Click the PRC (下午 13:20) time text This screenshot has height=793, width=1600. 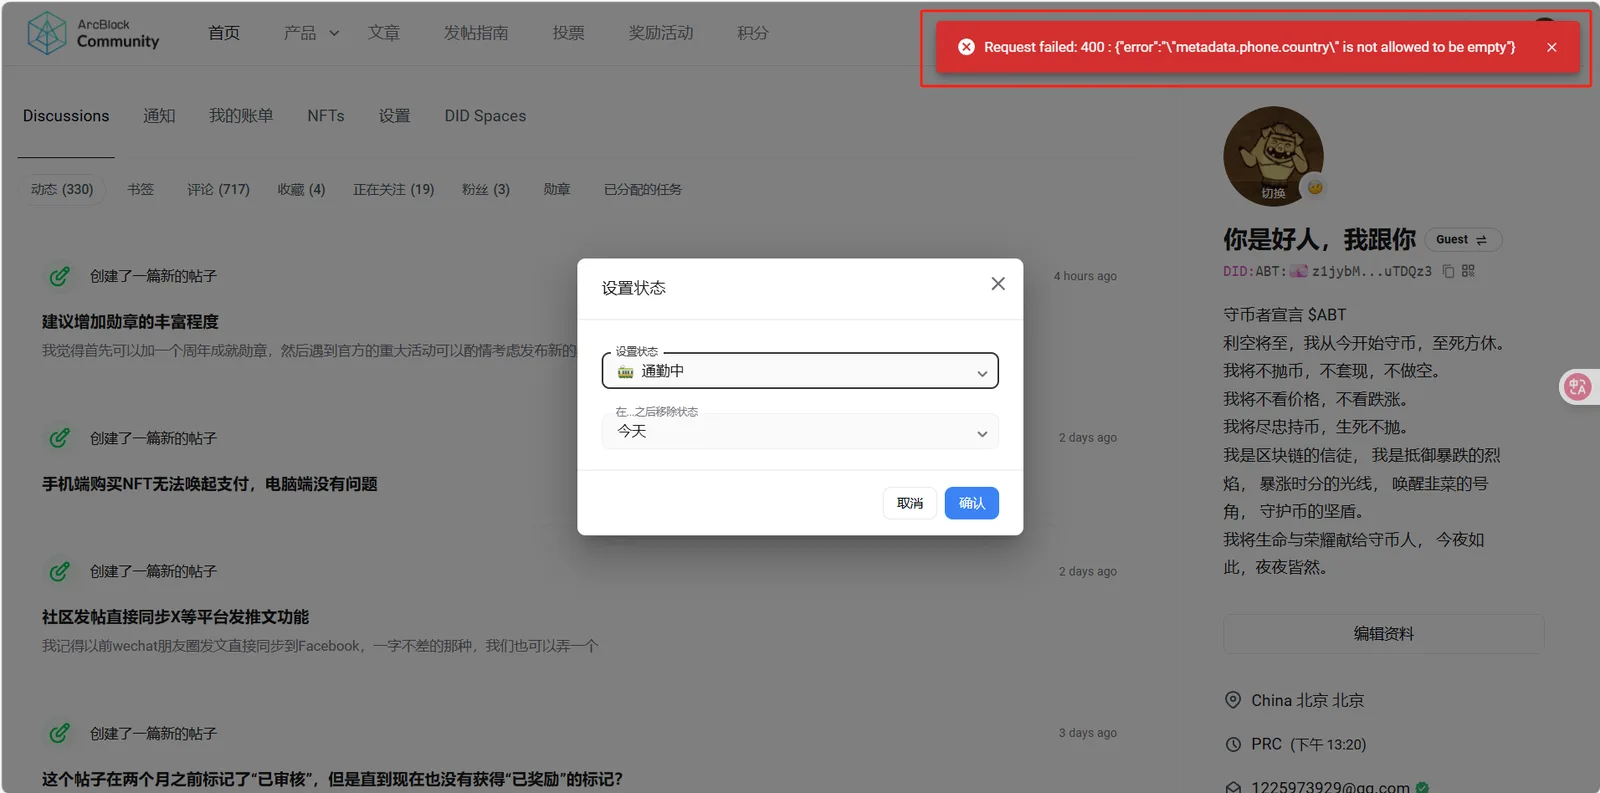click(1309, 744)
